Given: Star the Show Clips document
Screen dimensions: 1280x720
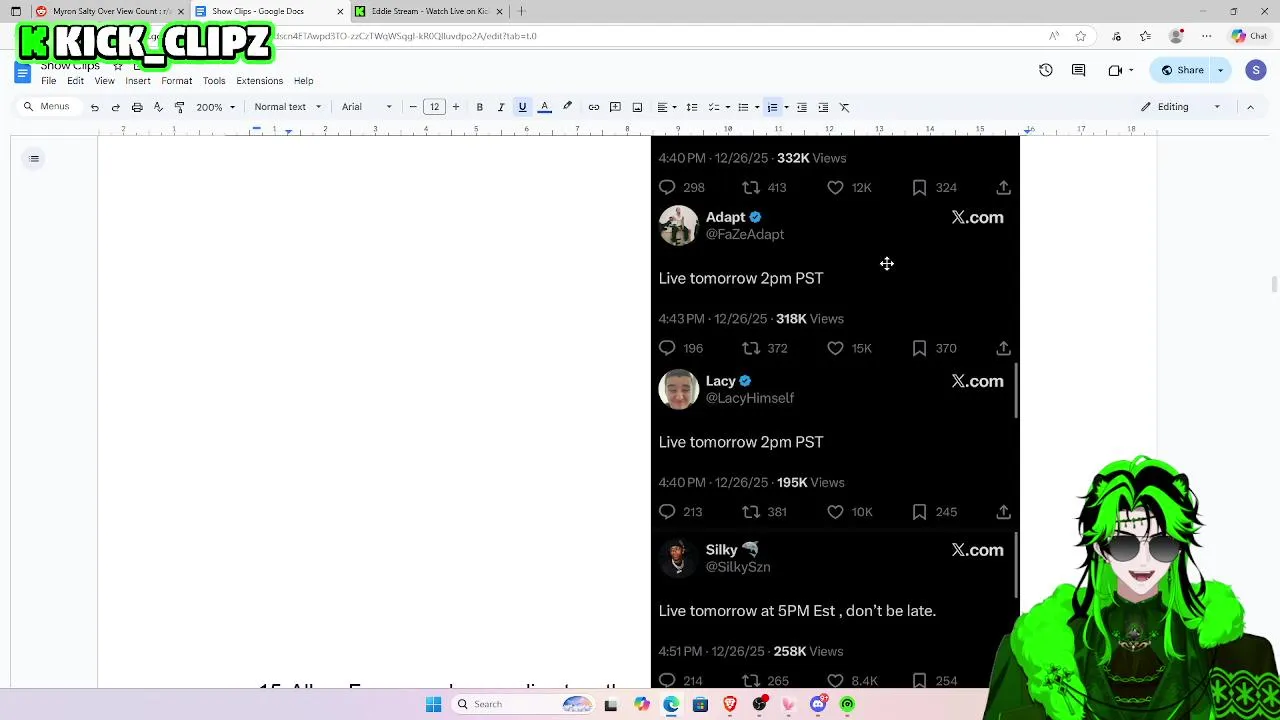Looking at the screenshot, I should point(118,66).
